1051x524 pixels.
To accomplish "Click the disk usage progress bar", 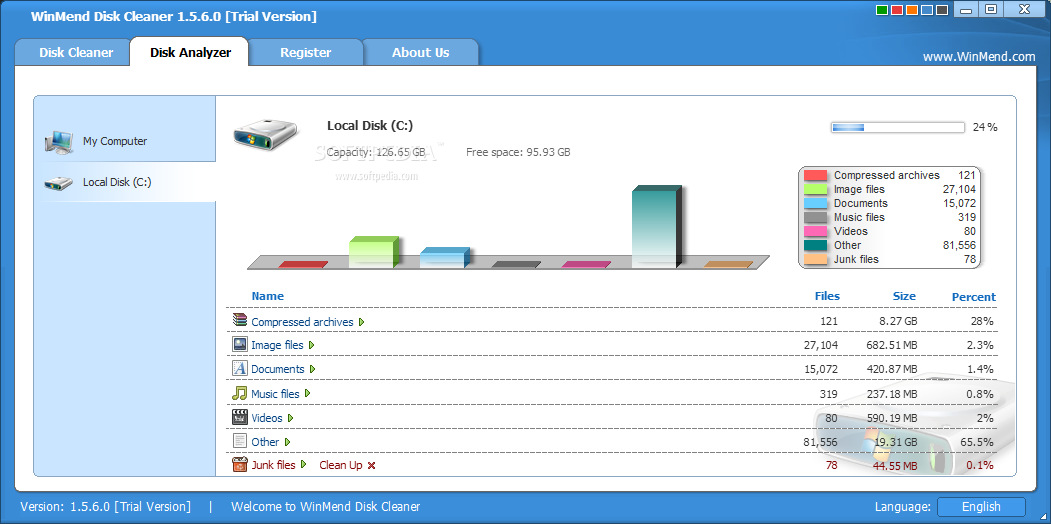I will (898, 127).
